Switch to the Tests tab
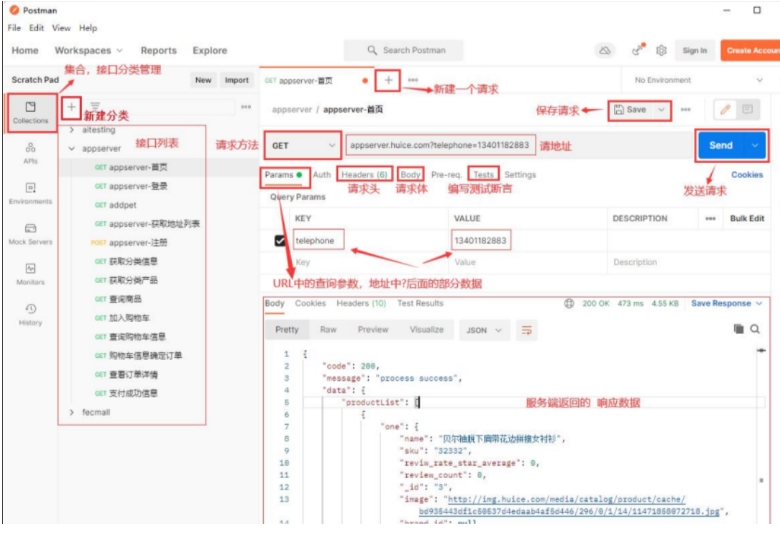780x533 pixels. tap(483, 175)
